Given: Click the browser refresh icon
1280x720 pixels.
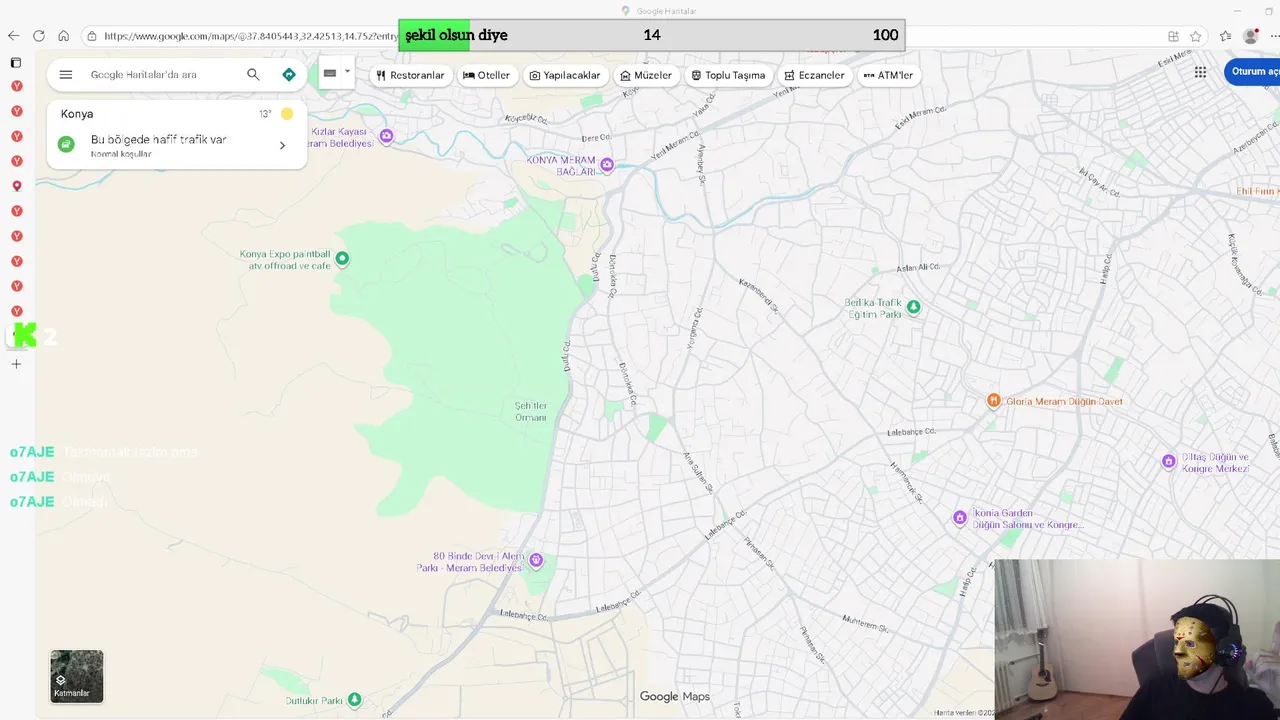Looking at the screenshot, I should point(38,36).
